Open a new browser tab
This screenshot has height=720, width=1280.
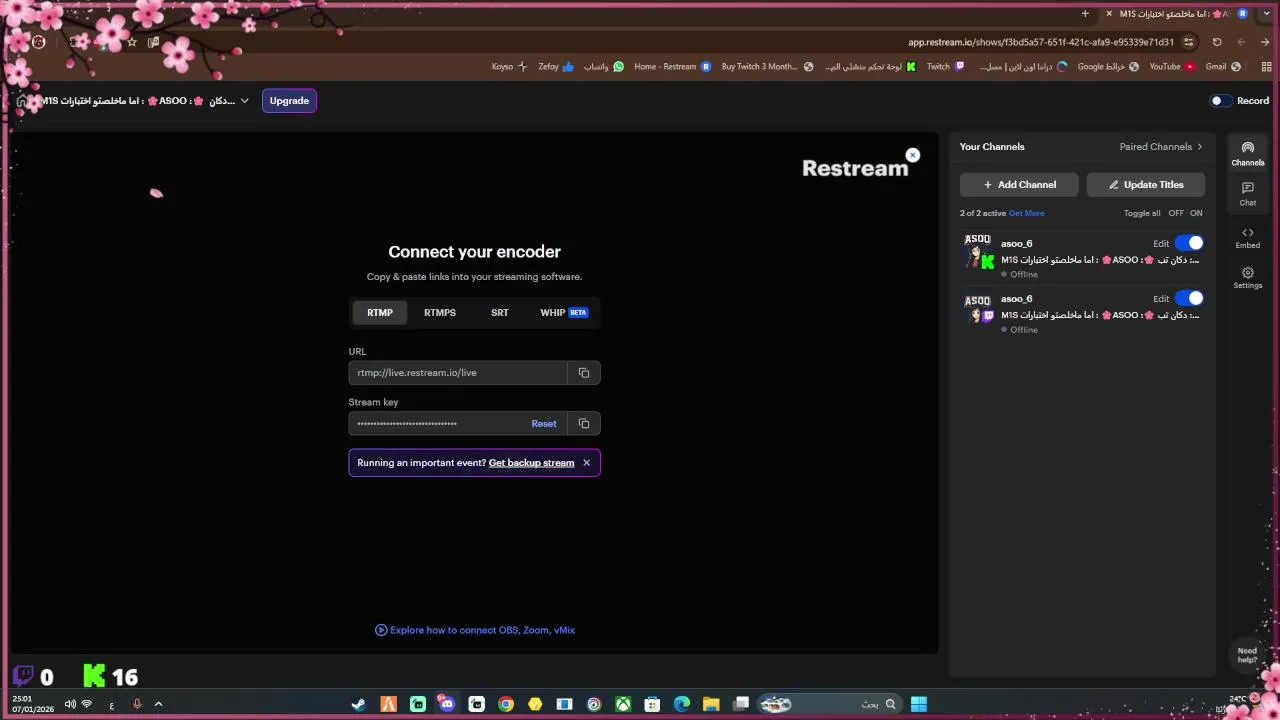pyautogui.click(x=1085, y=14)
